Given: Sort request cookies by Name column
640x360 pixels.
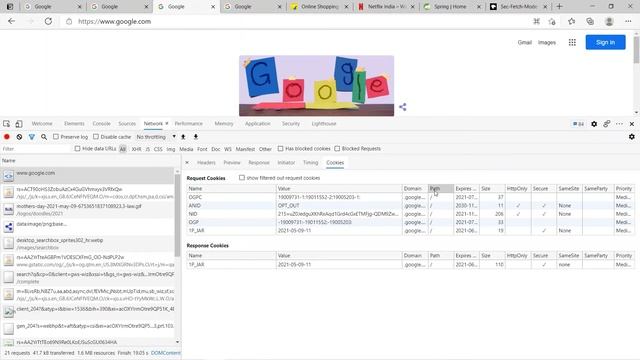Looking at the screenshot, I should click(x=231, y=189).
